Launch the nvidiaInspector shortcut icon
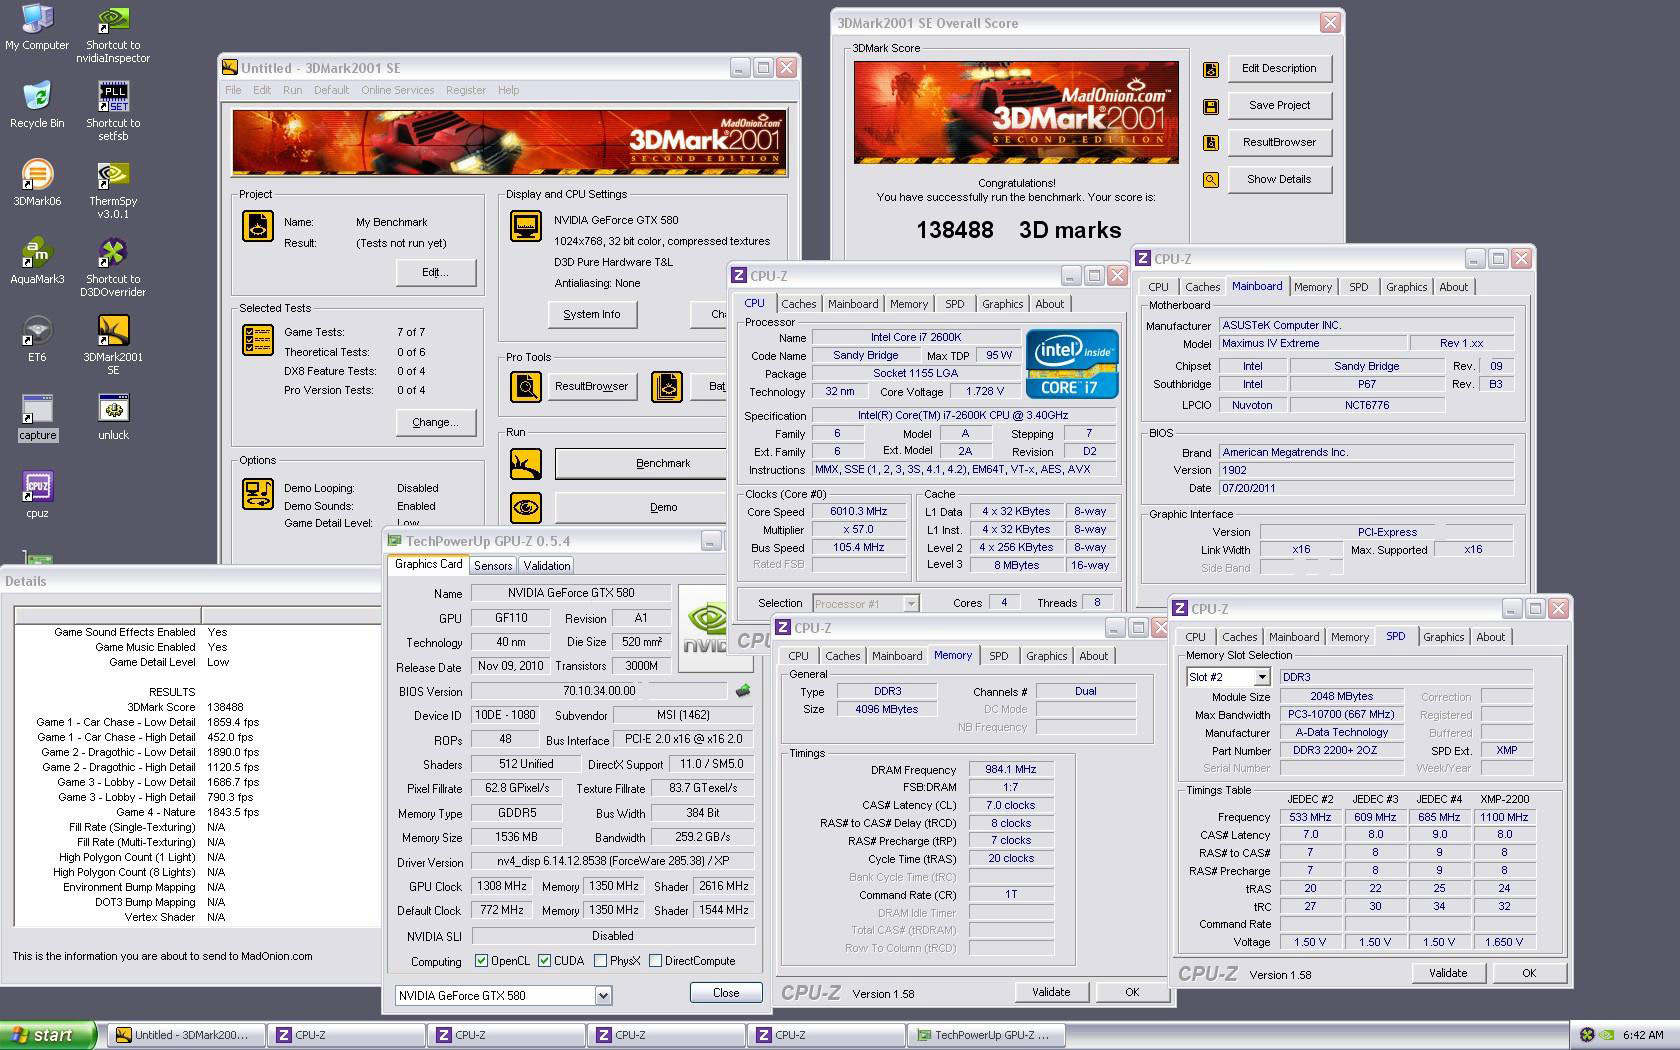The width and height of the screenshot is (1680, 1050). pyautogui.click(x=113, y=35)
